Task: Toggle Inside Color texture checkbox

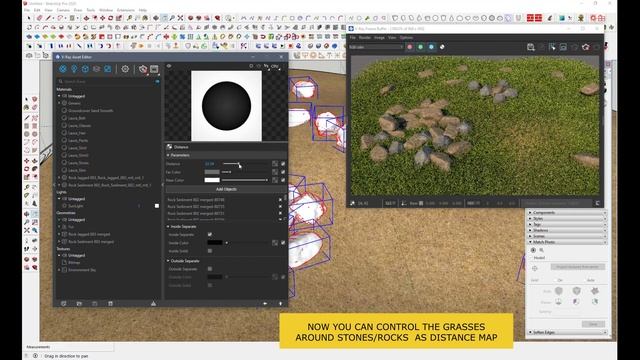Action: click(283, 243)
